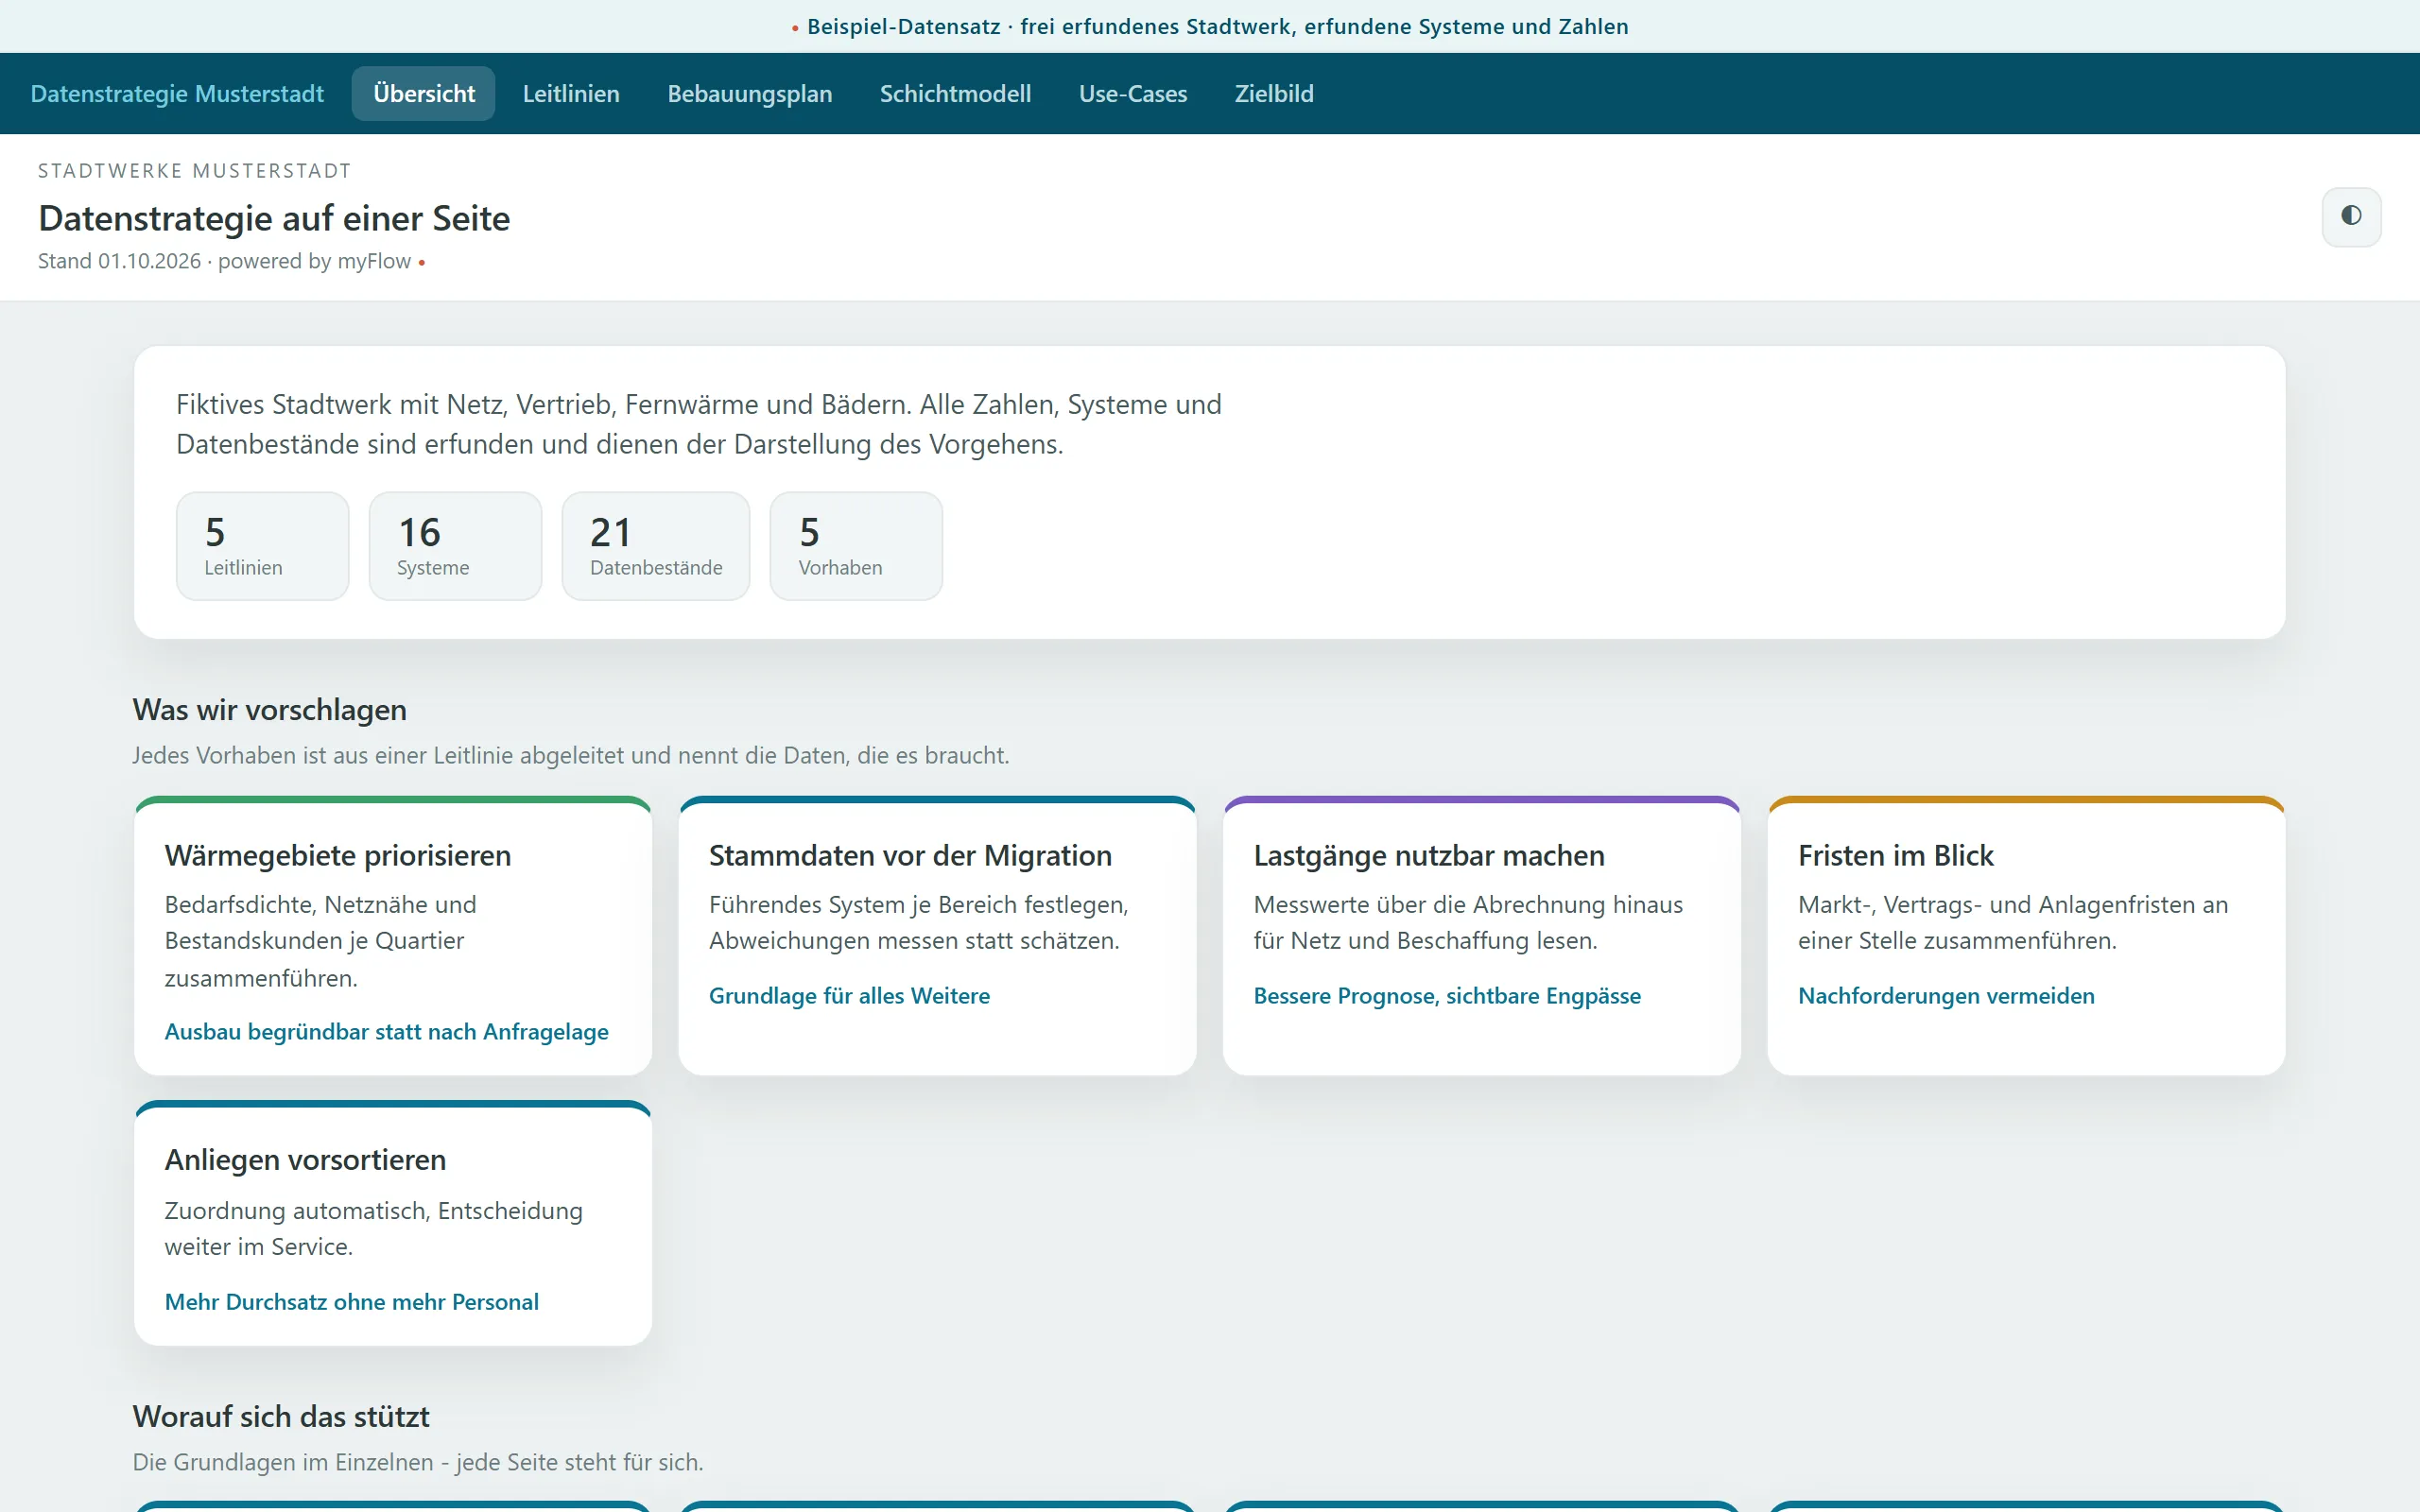The image size is (2420, 1512).
Task: Open the Stammdaten vor der Migration card
Action: tap(937, 936)
